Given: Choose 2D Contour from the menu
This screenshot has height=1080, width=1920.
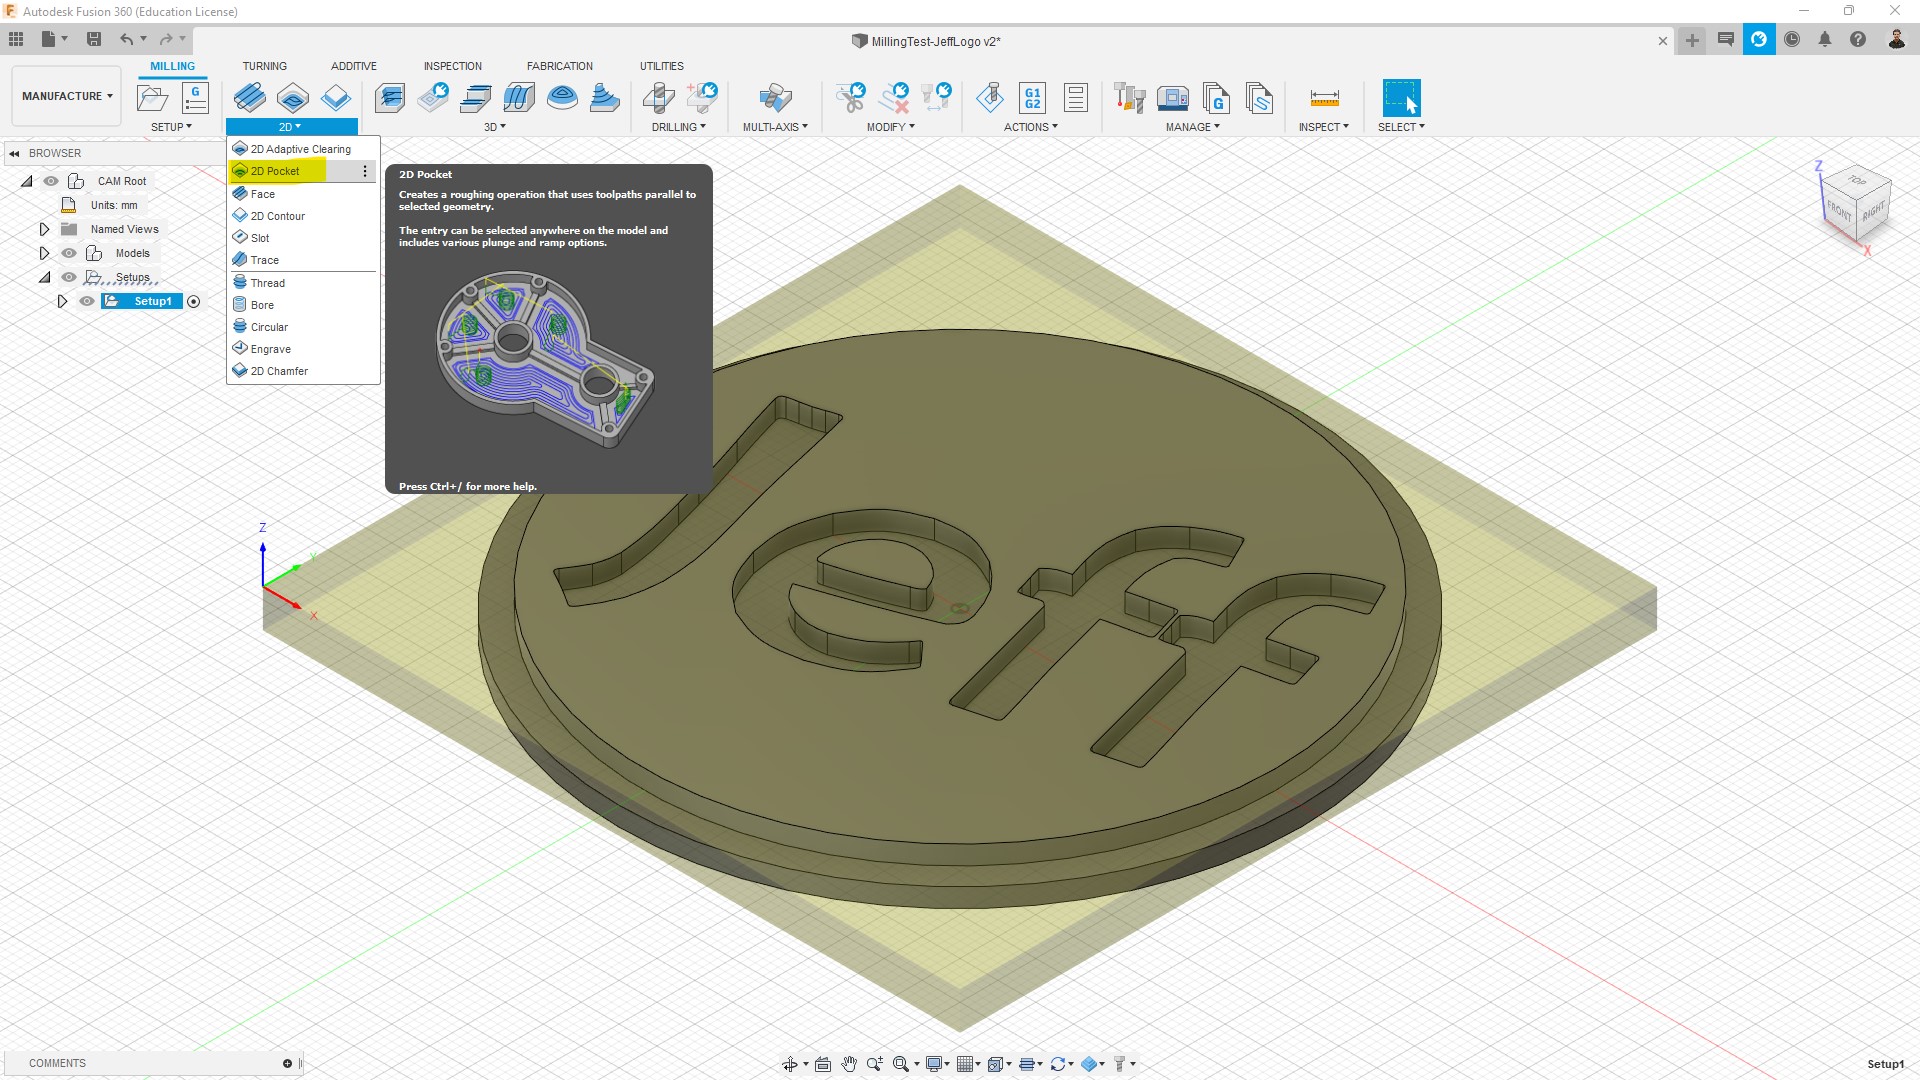Looking at the screenshot, I should tap(277, 216).
